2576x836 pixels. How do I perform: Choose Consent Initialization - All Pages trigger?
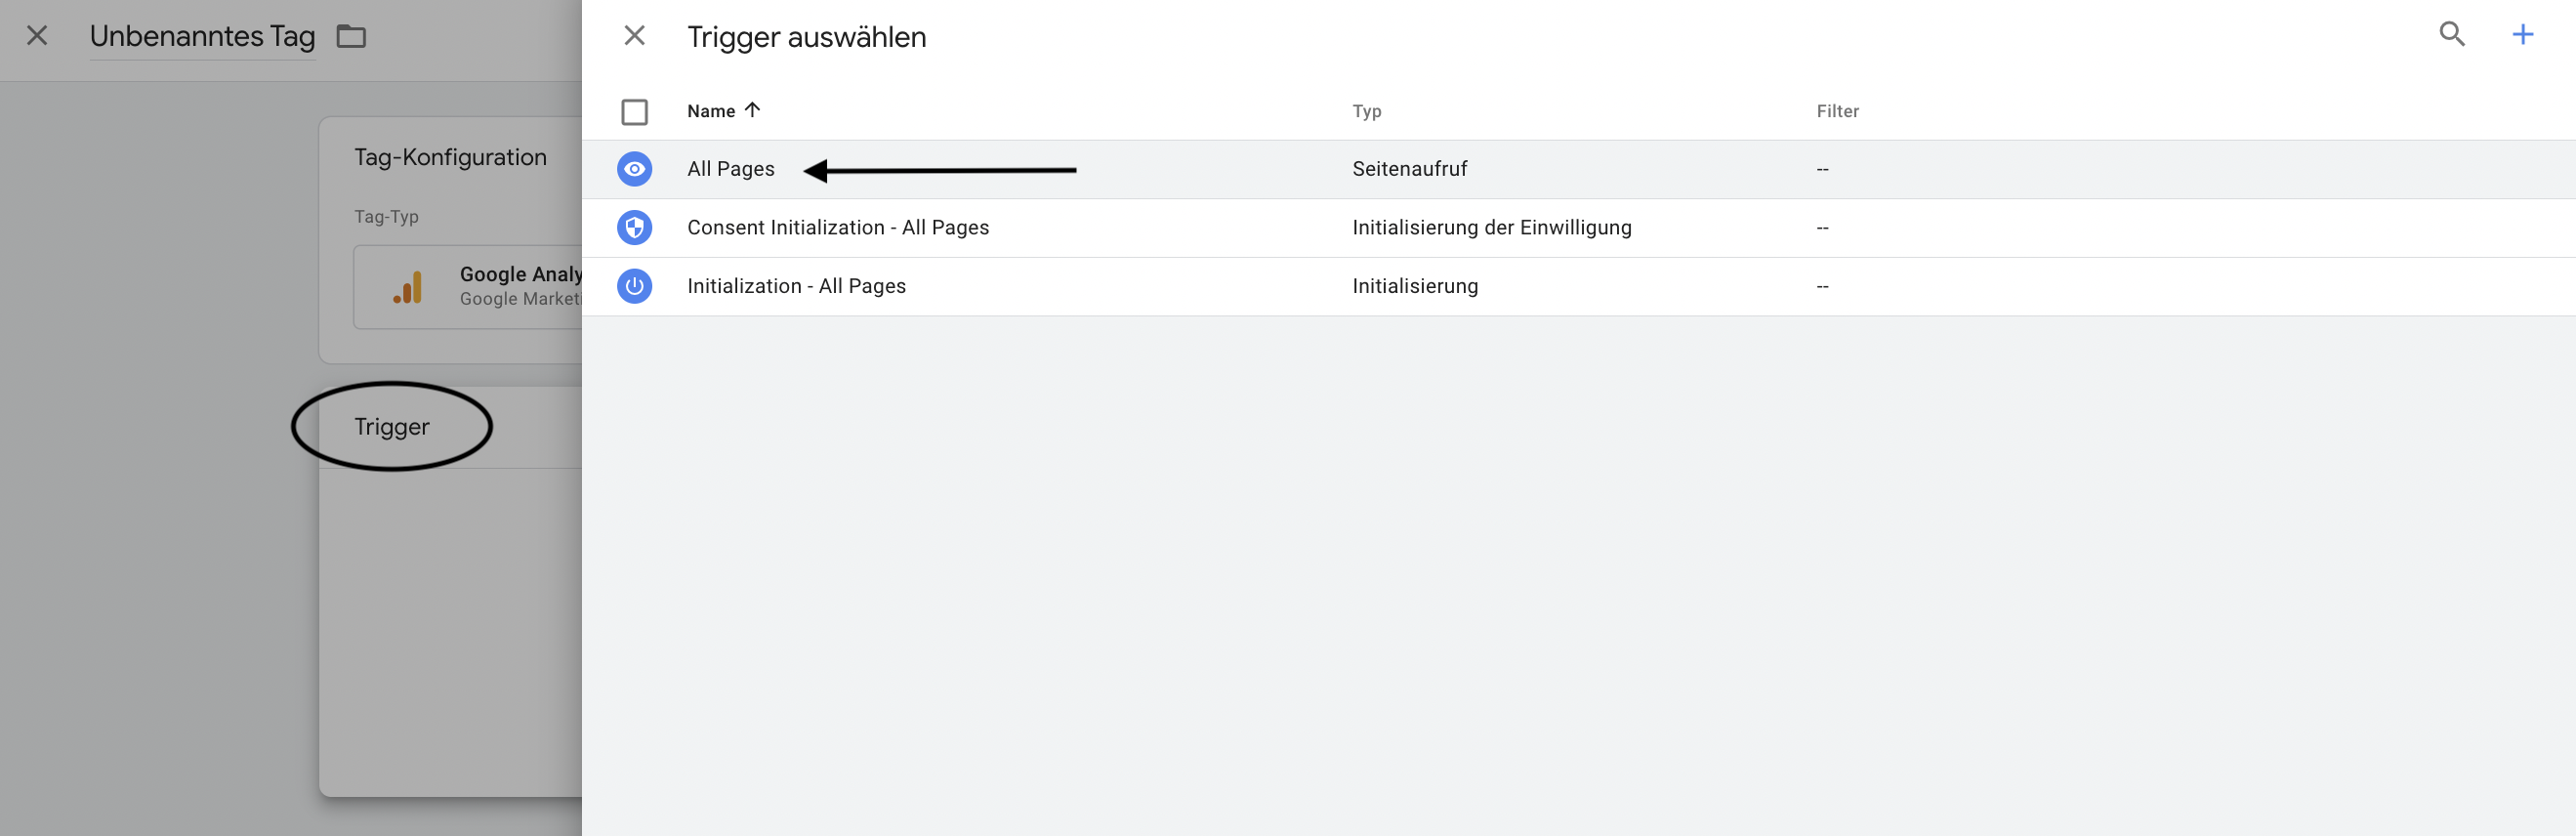(x=837, y=228)
